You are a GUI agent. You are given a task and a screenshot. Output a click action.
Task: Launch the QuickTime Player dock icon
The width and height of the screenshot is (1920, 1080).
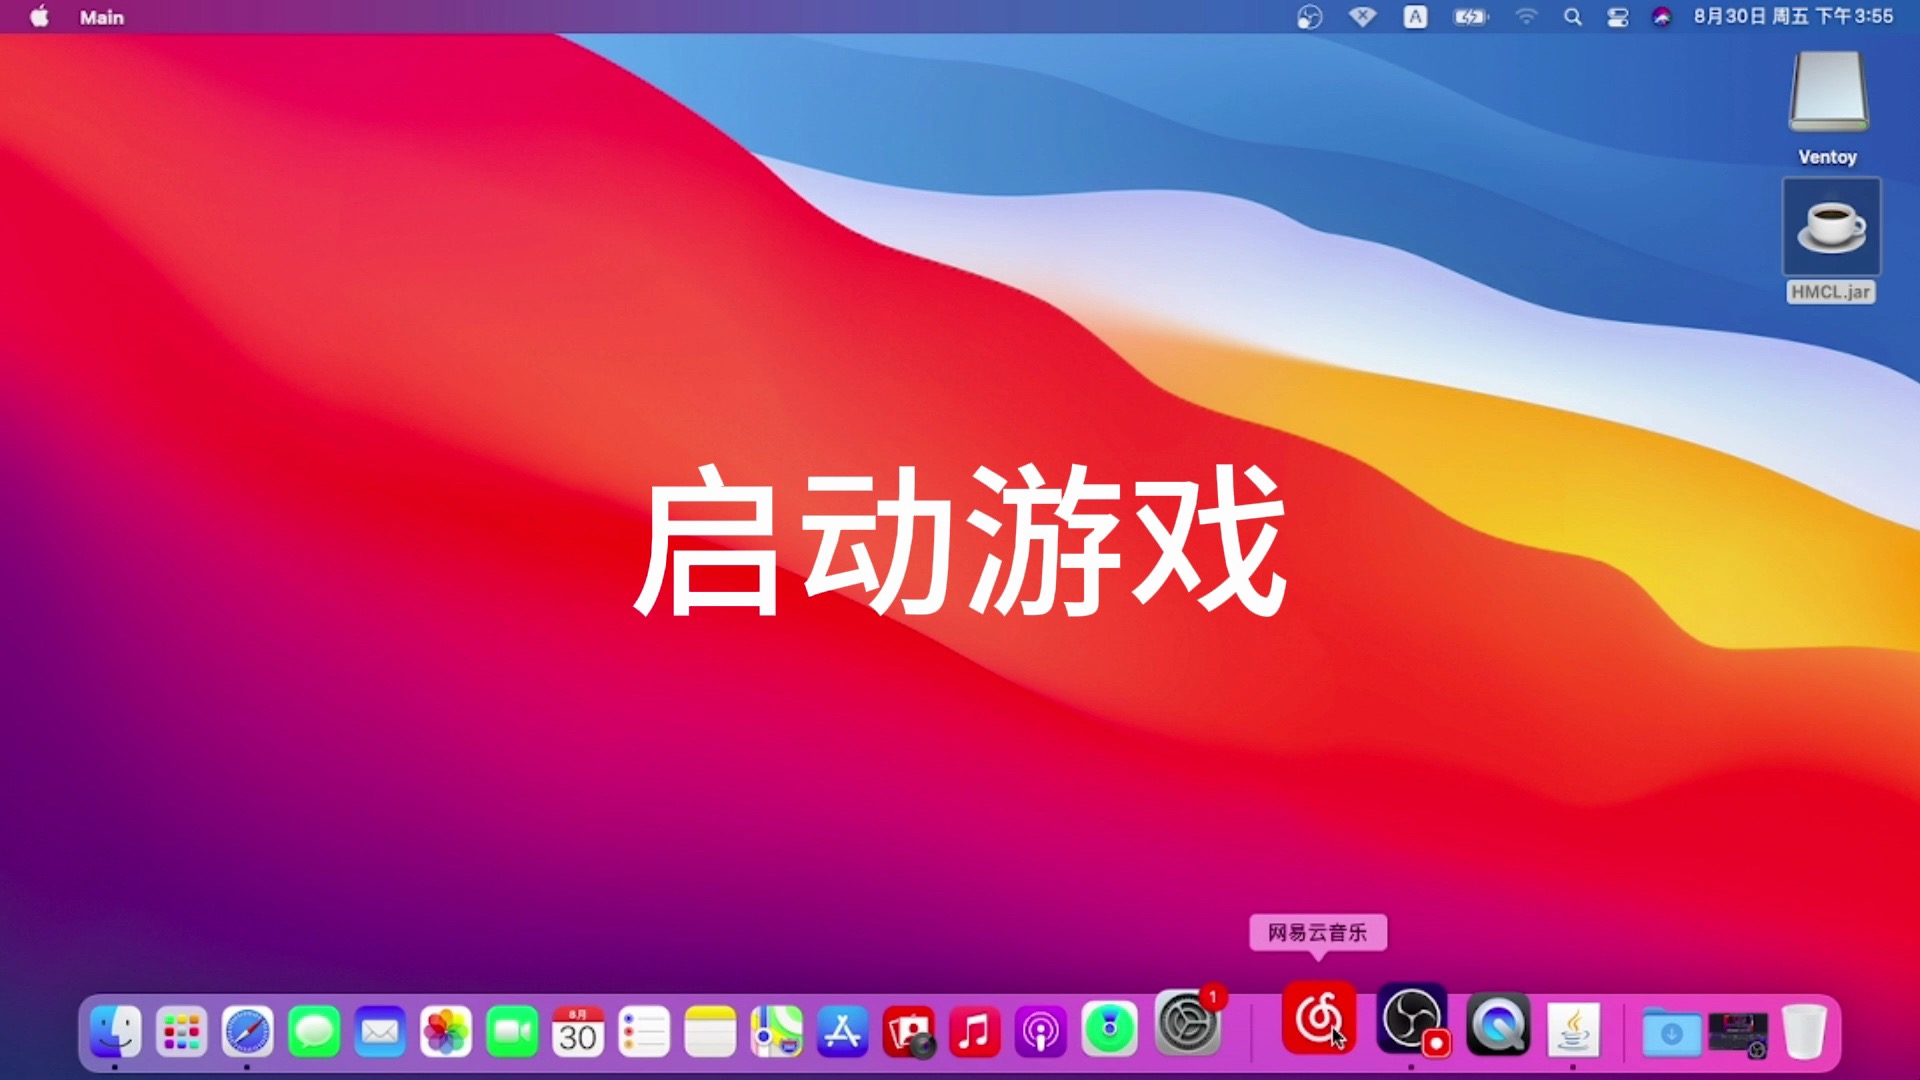coord(1498,1026)
